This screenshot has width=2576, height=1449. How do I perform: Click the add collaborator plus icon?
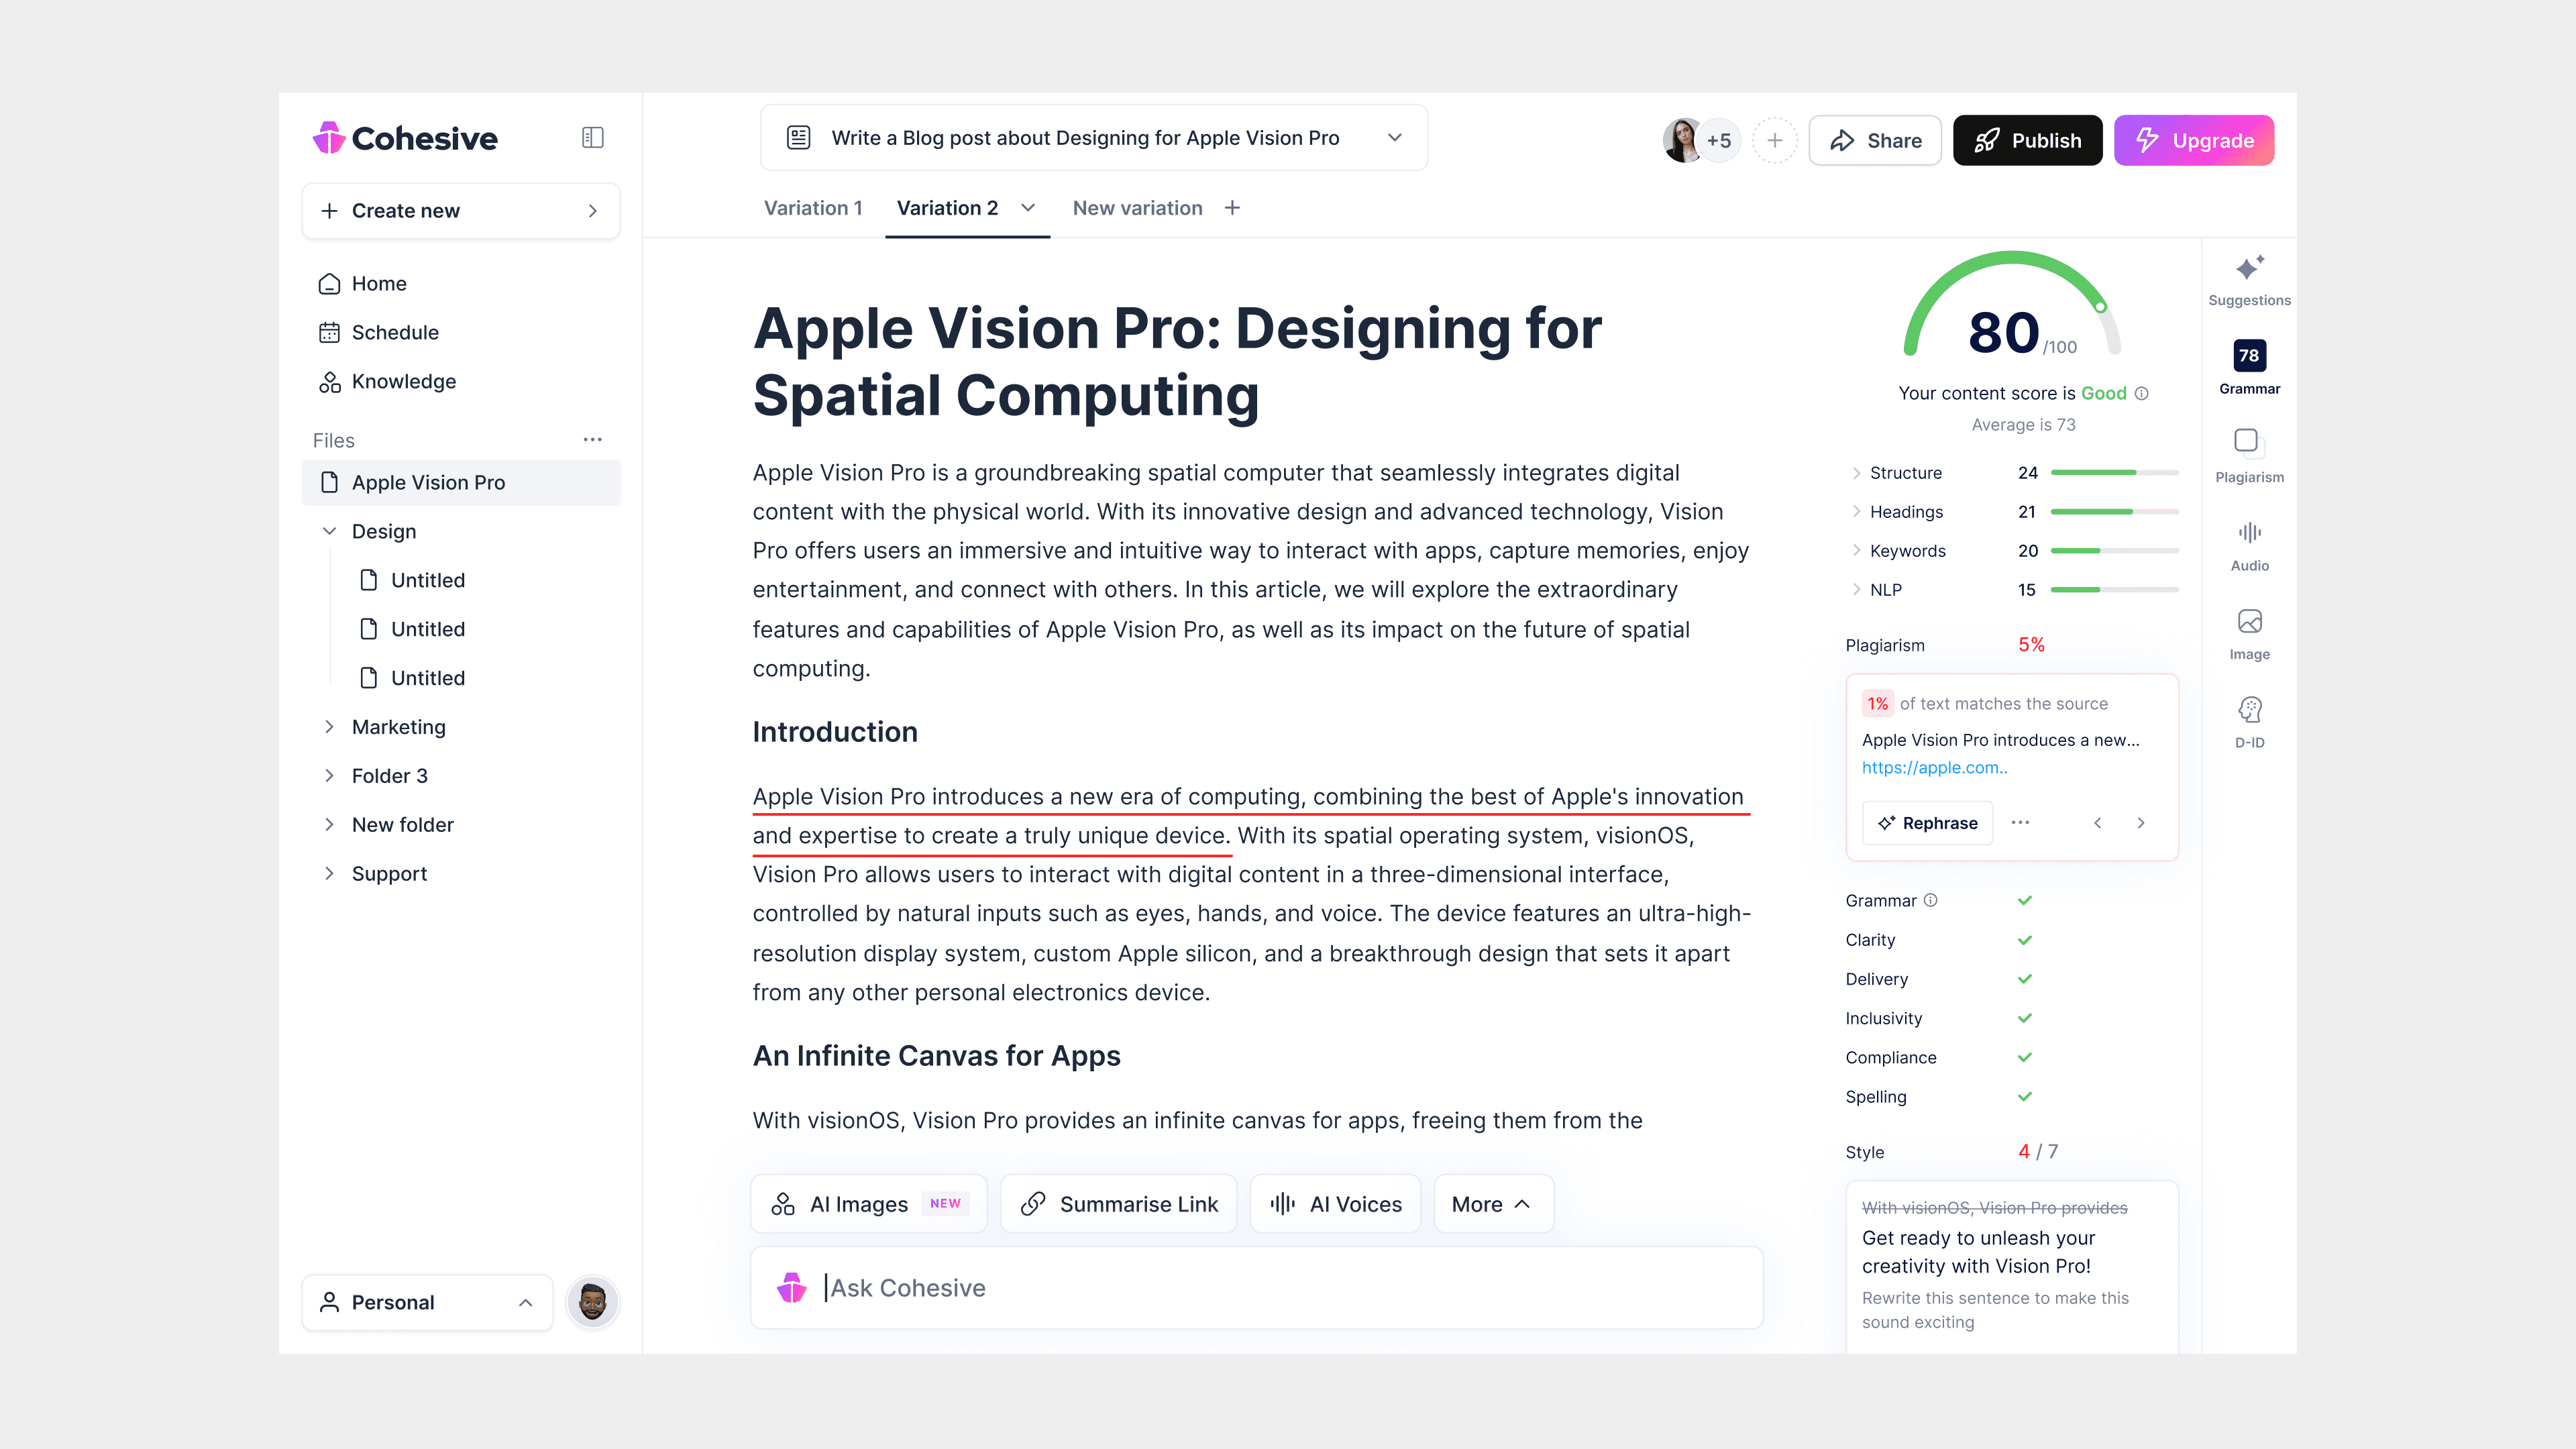point(1775,141)
